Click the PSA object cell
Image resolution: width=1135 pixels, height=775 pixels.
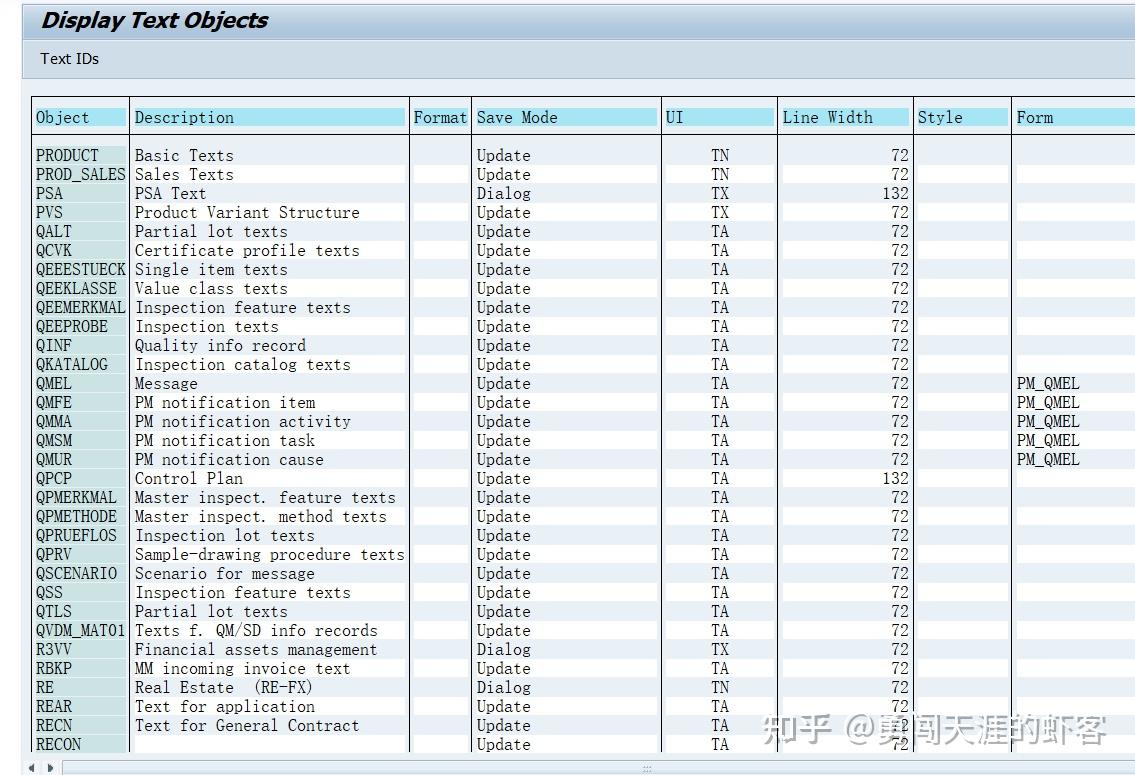(80, 193)
